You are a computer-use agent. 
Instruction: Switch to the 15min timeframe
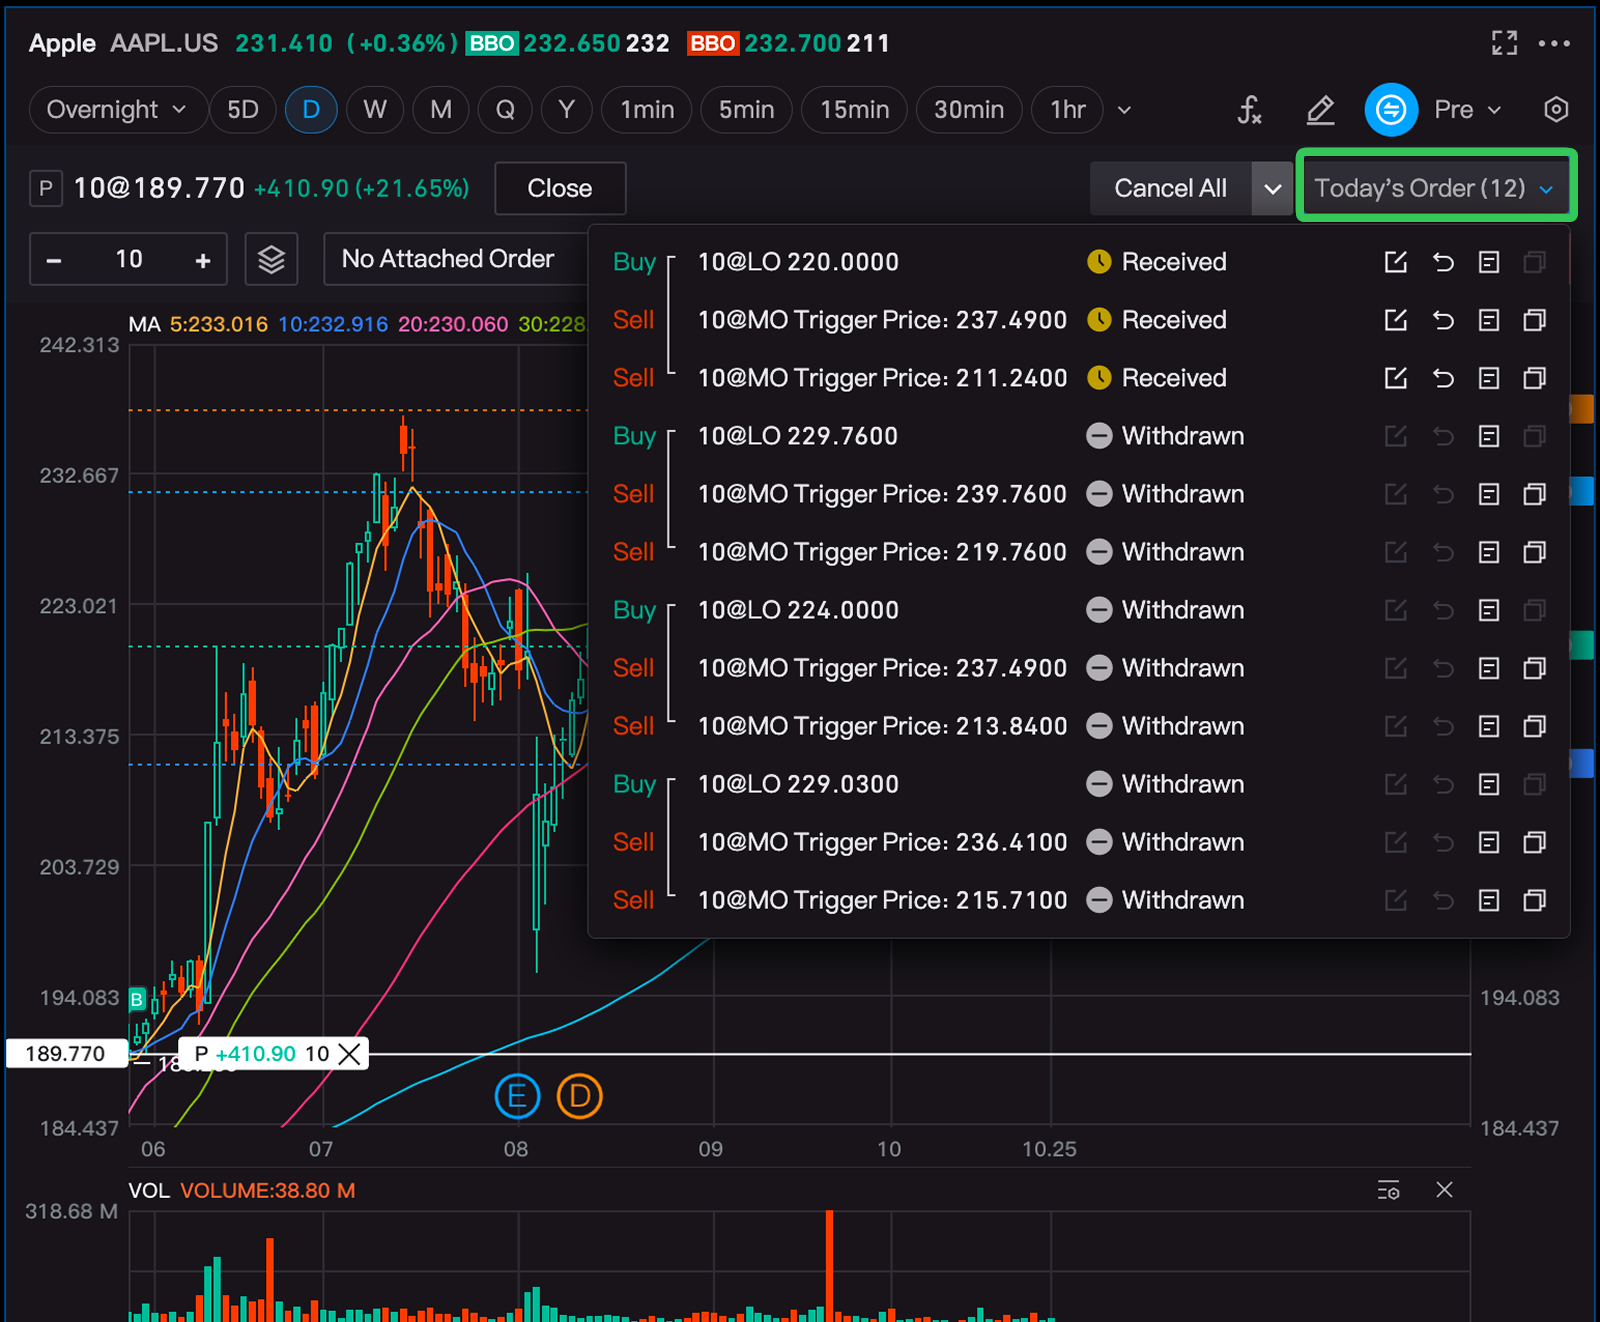tap(854, 110)
